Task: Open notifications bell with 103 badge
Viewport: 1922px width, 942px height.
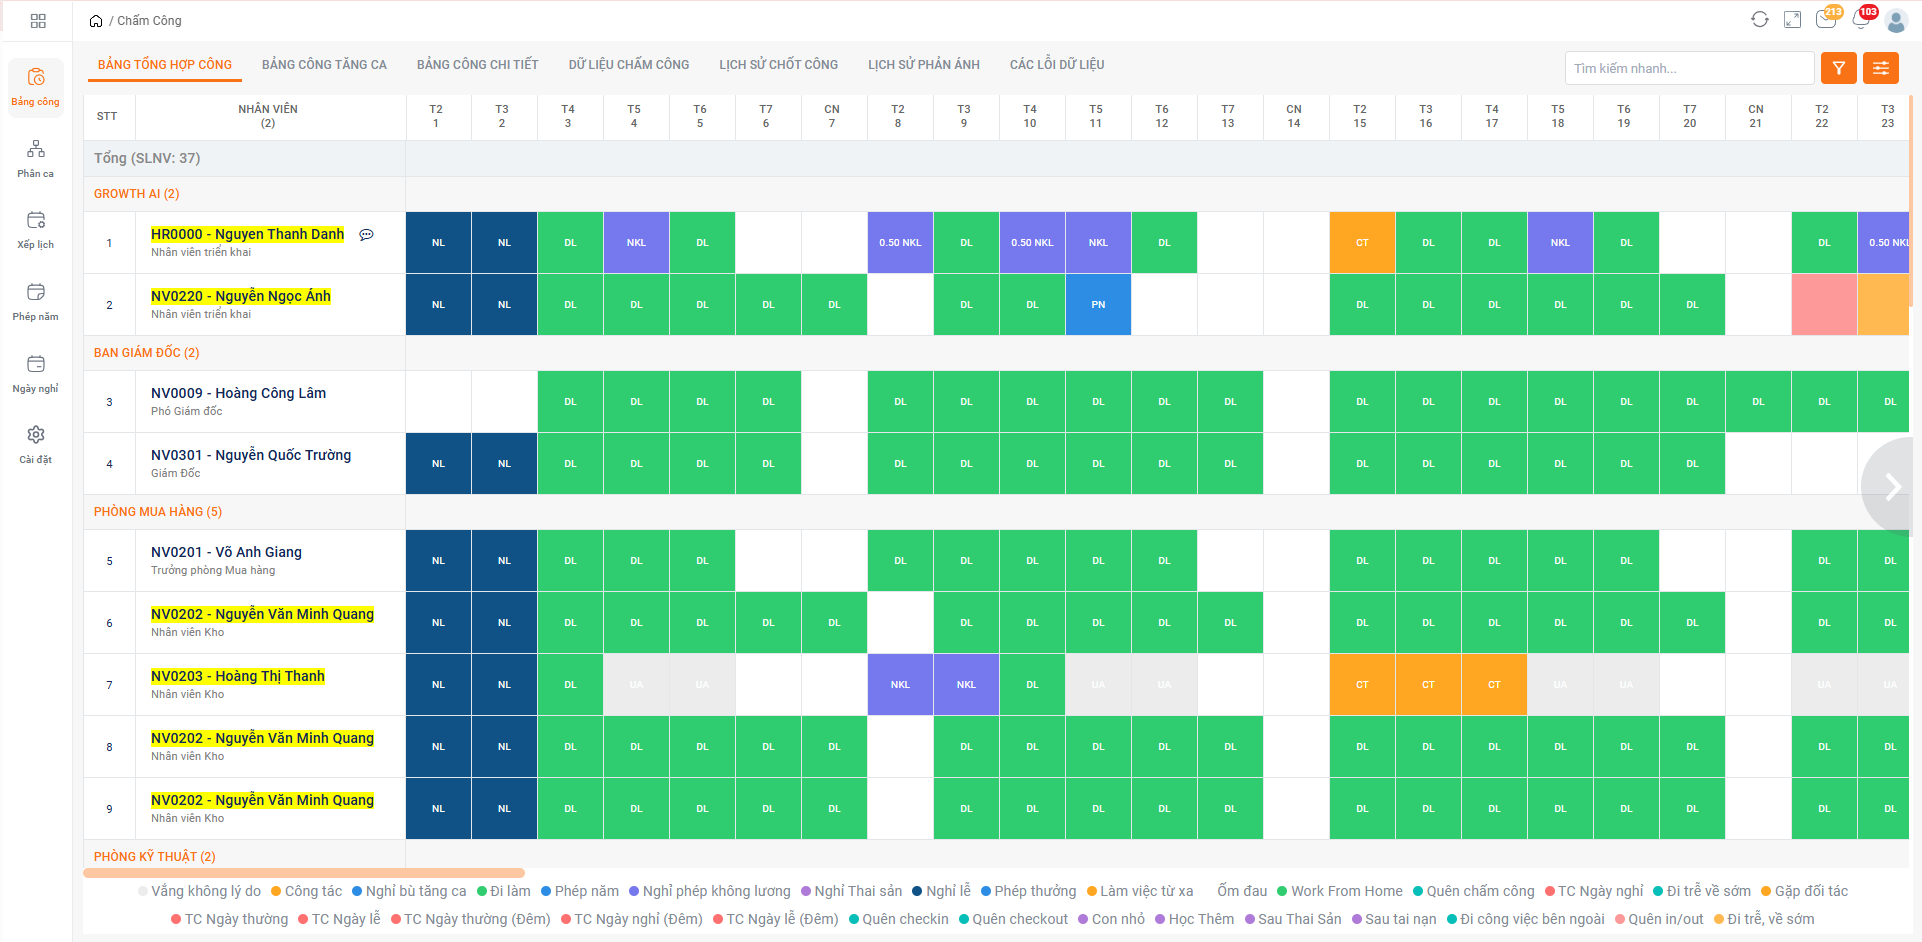Action: (1860, 20)
